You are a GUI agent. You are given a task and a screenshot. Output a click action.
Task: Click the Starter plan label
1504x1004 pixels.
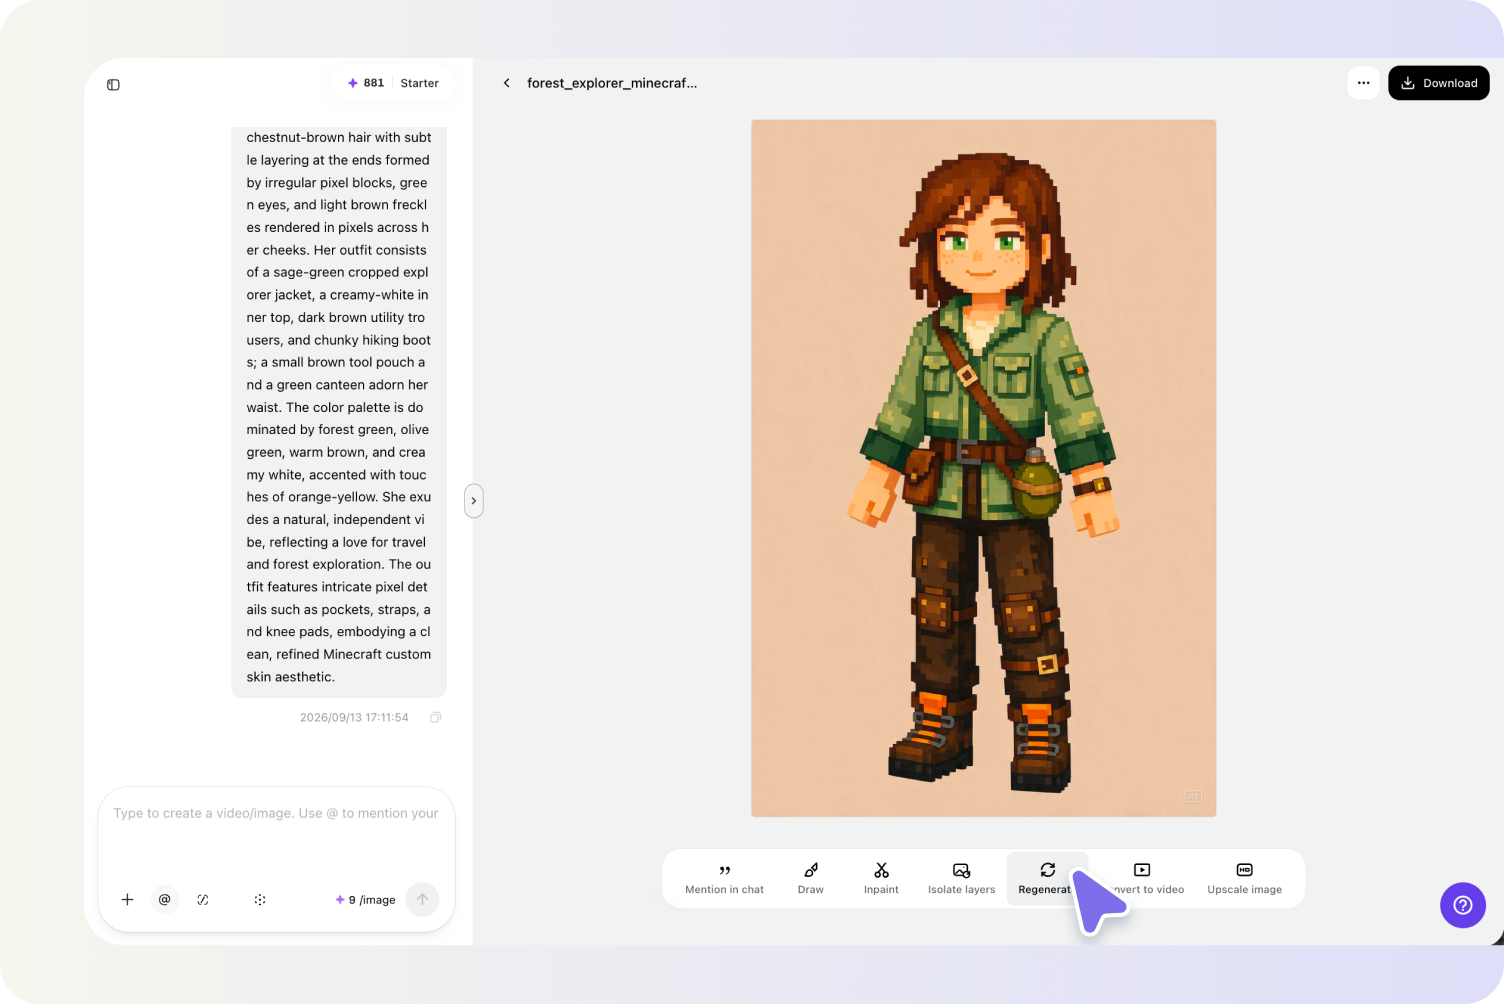tap(420, 83)
